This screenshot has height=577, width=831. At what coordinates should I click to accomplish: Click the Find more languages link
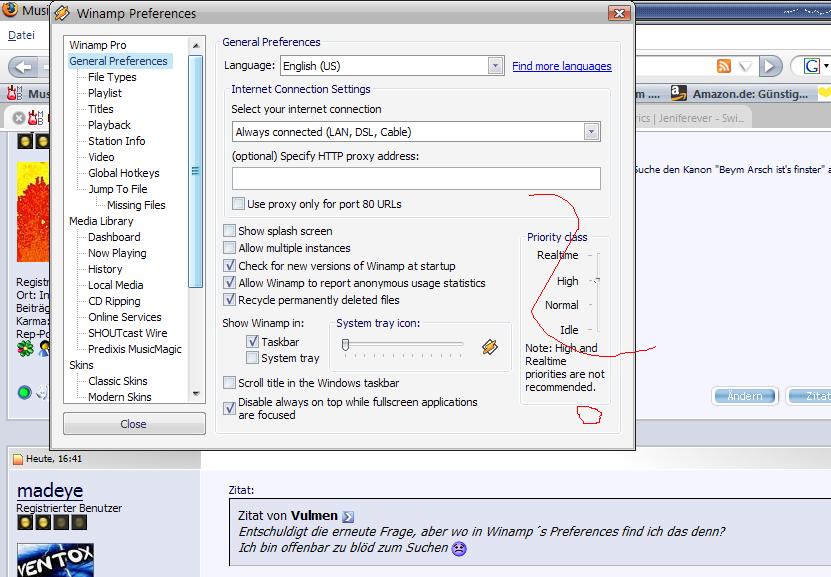pos(562,66)
